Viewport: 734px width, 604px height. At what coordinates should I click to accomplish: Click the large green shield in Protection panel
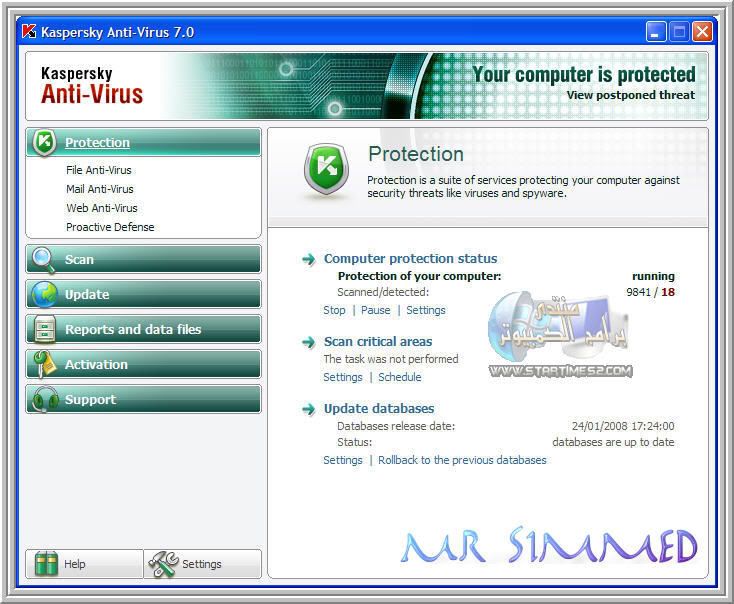coord(326,169)
